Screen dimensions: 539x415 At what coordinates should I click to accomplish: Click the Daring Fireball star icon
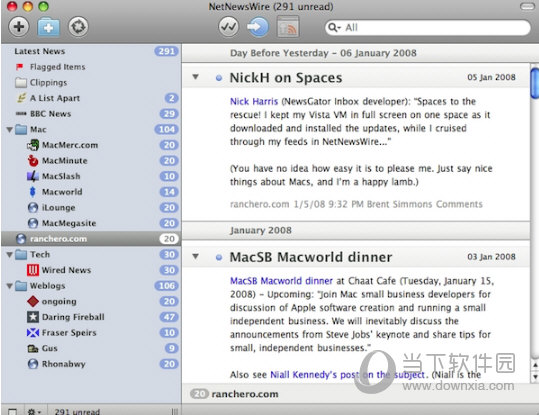tap(33, 317)
